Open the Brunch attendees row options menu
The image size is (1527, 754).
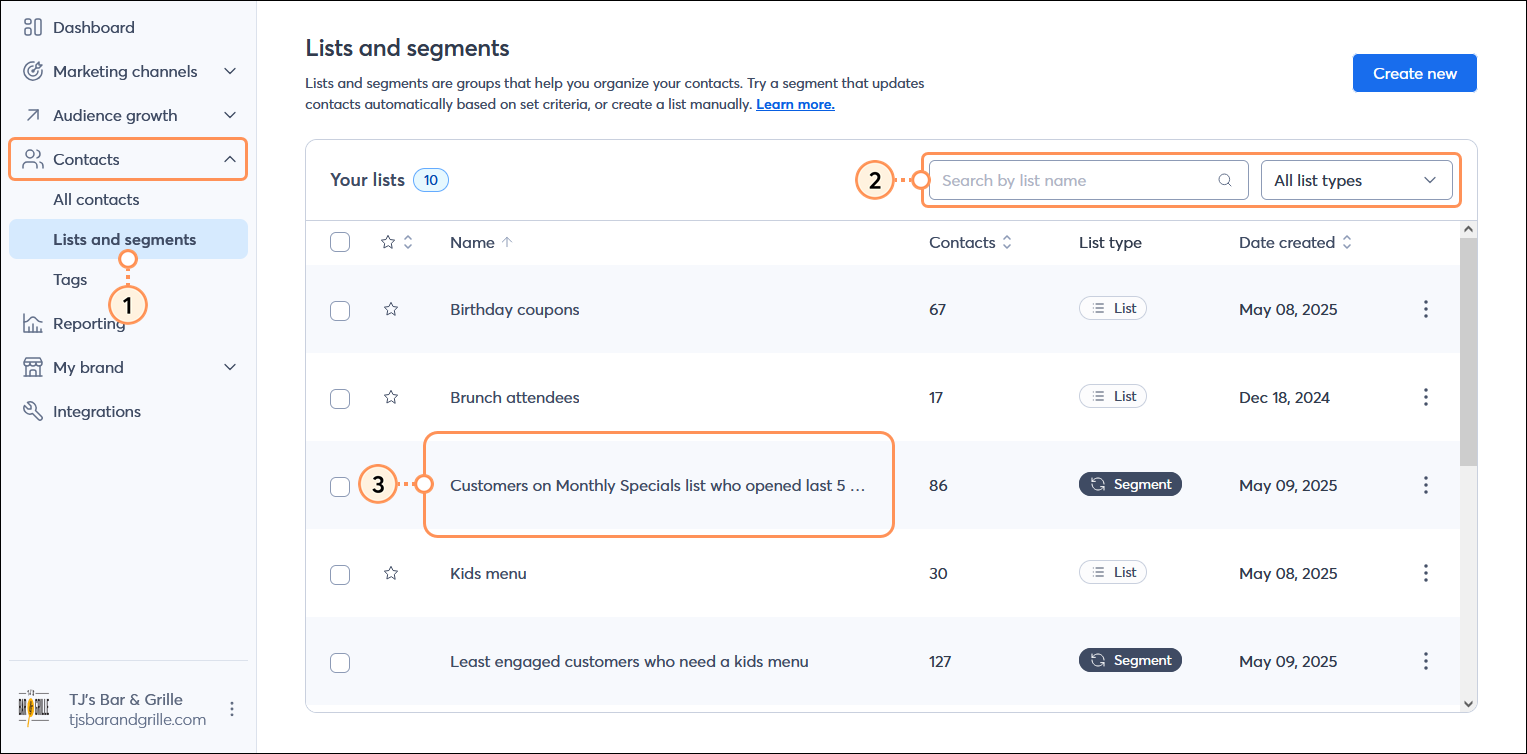(1426, 397)
